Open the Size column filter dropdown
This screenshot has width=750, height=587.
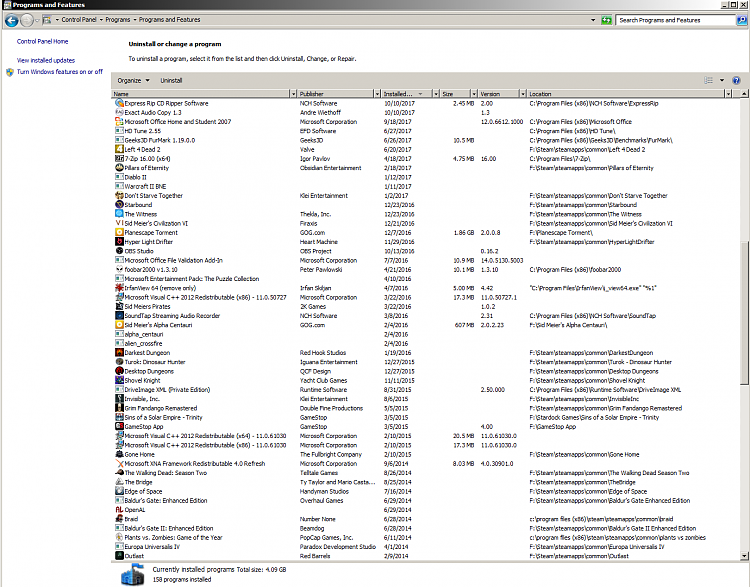[474, 94]
